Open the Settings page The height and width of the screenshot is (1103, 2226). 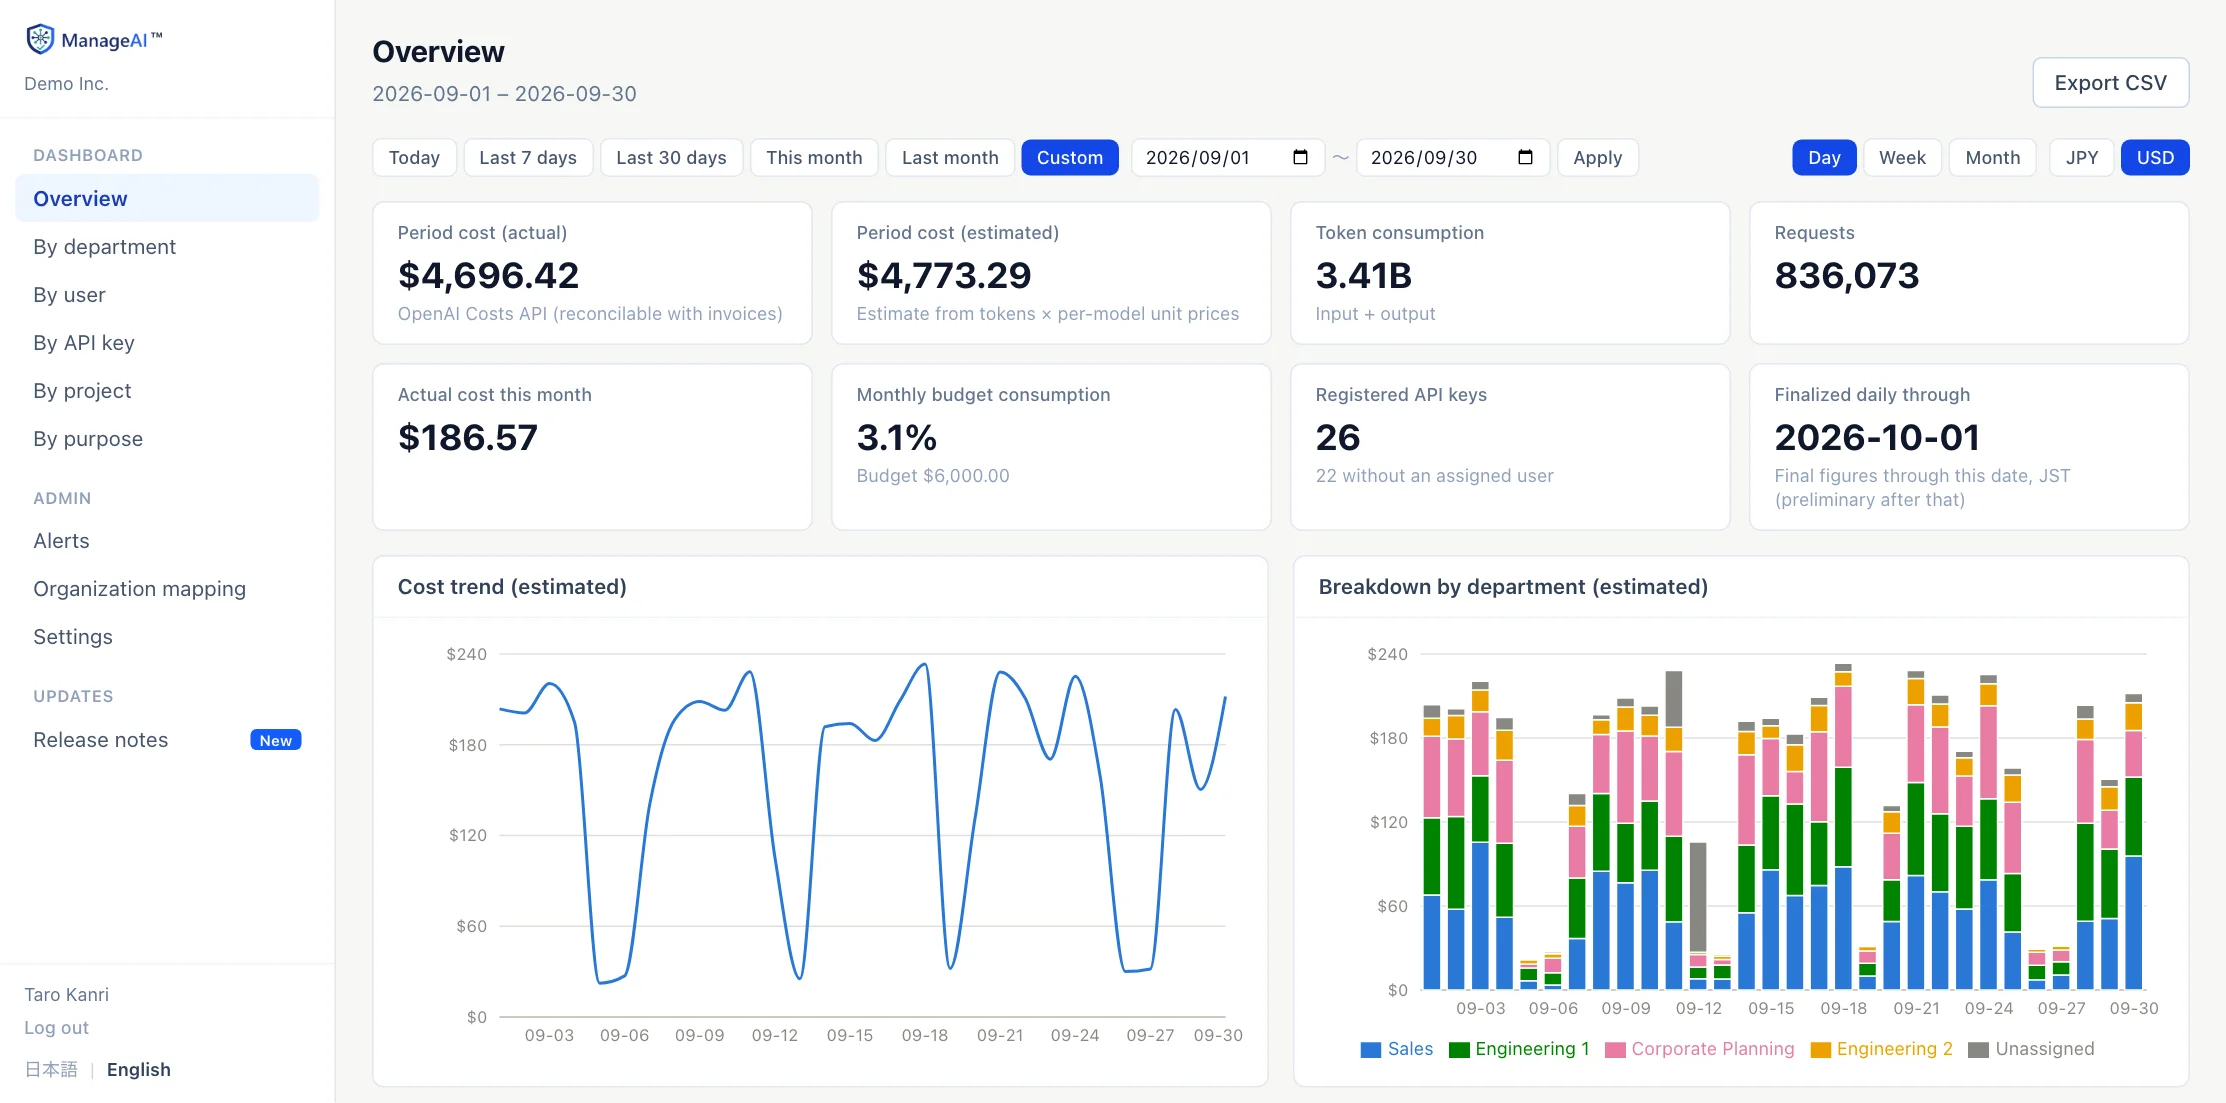pyautogui.click(x=167, y=636)
